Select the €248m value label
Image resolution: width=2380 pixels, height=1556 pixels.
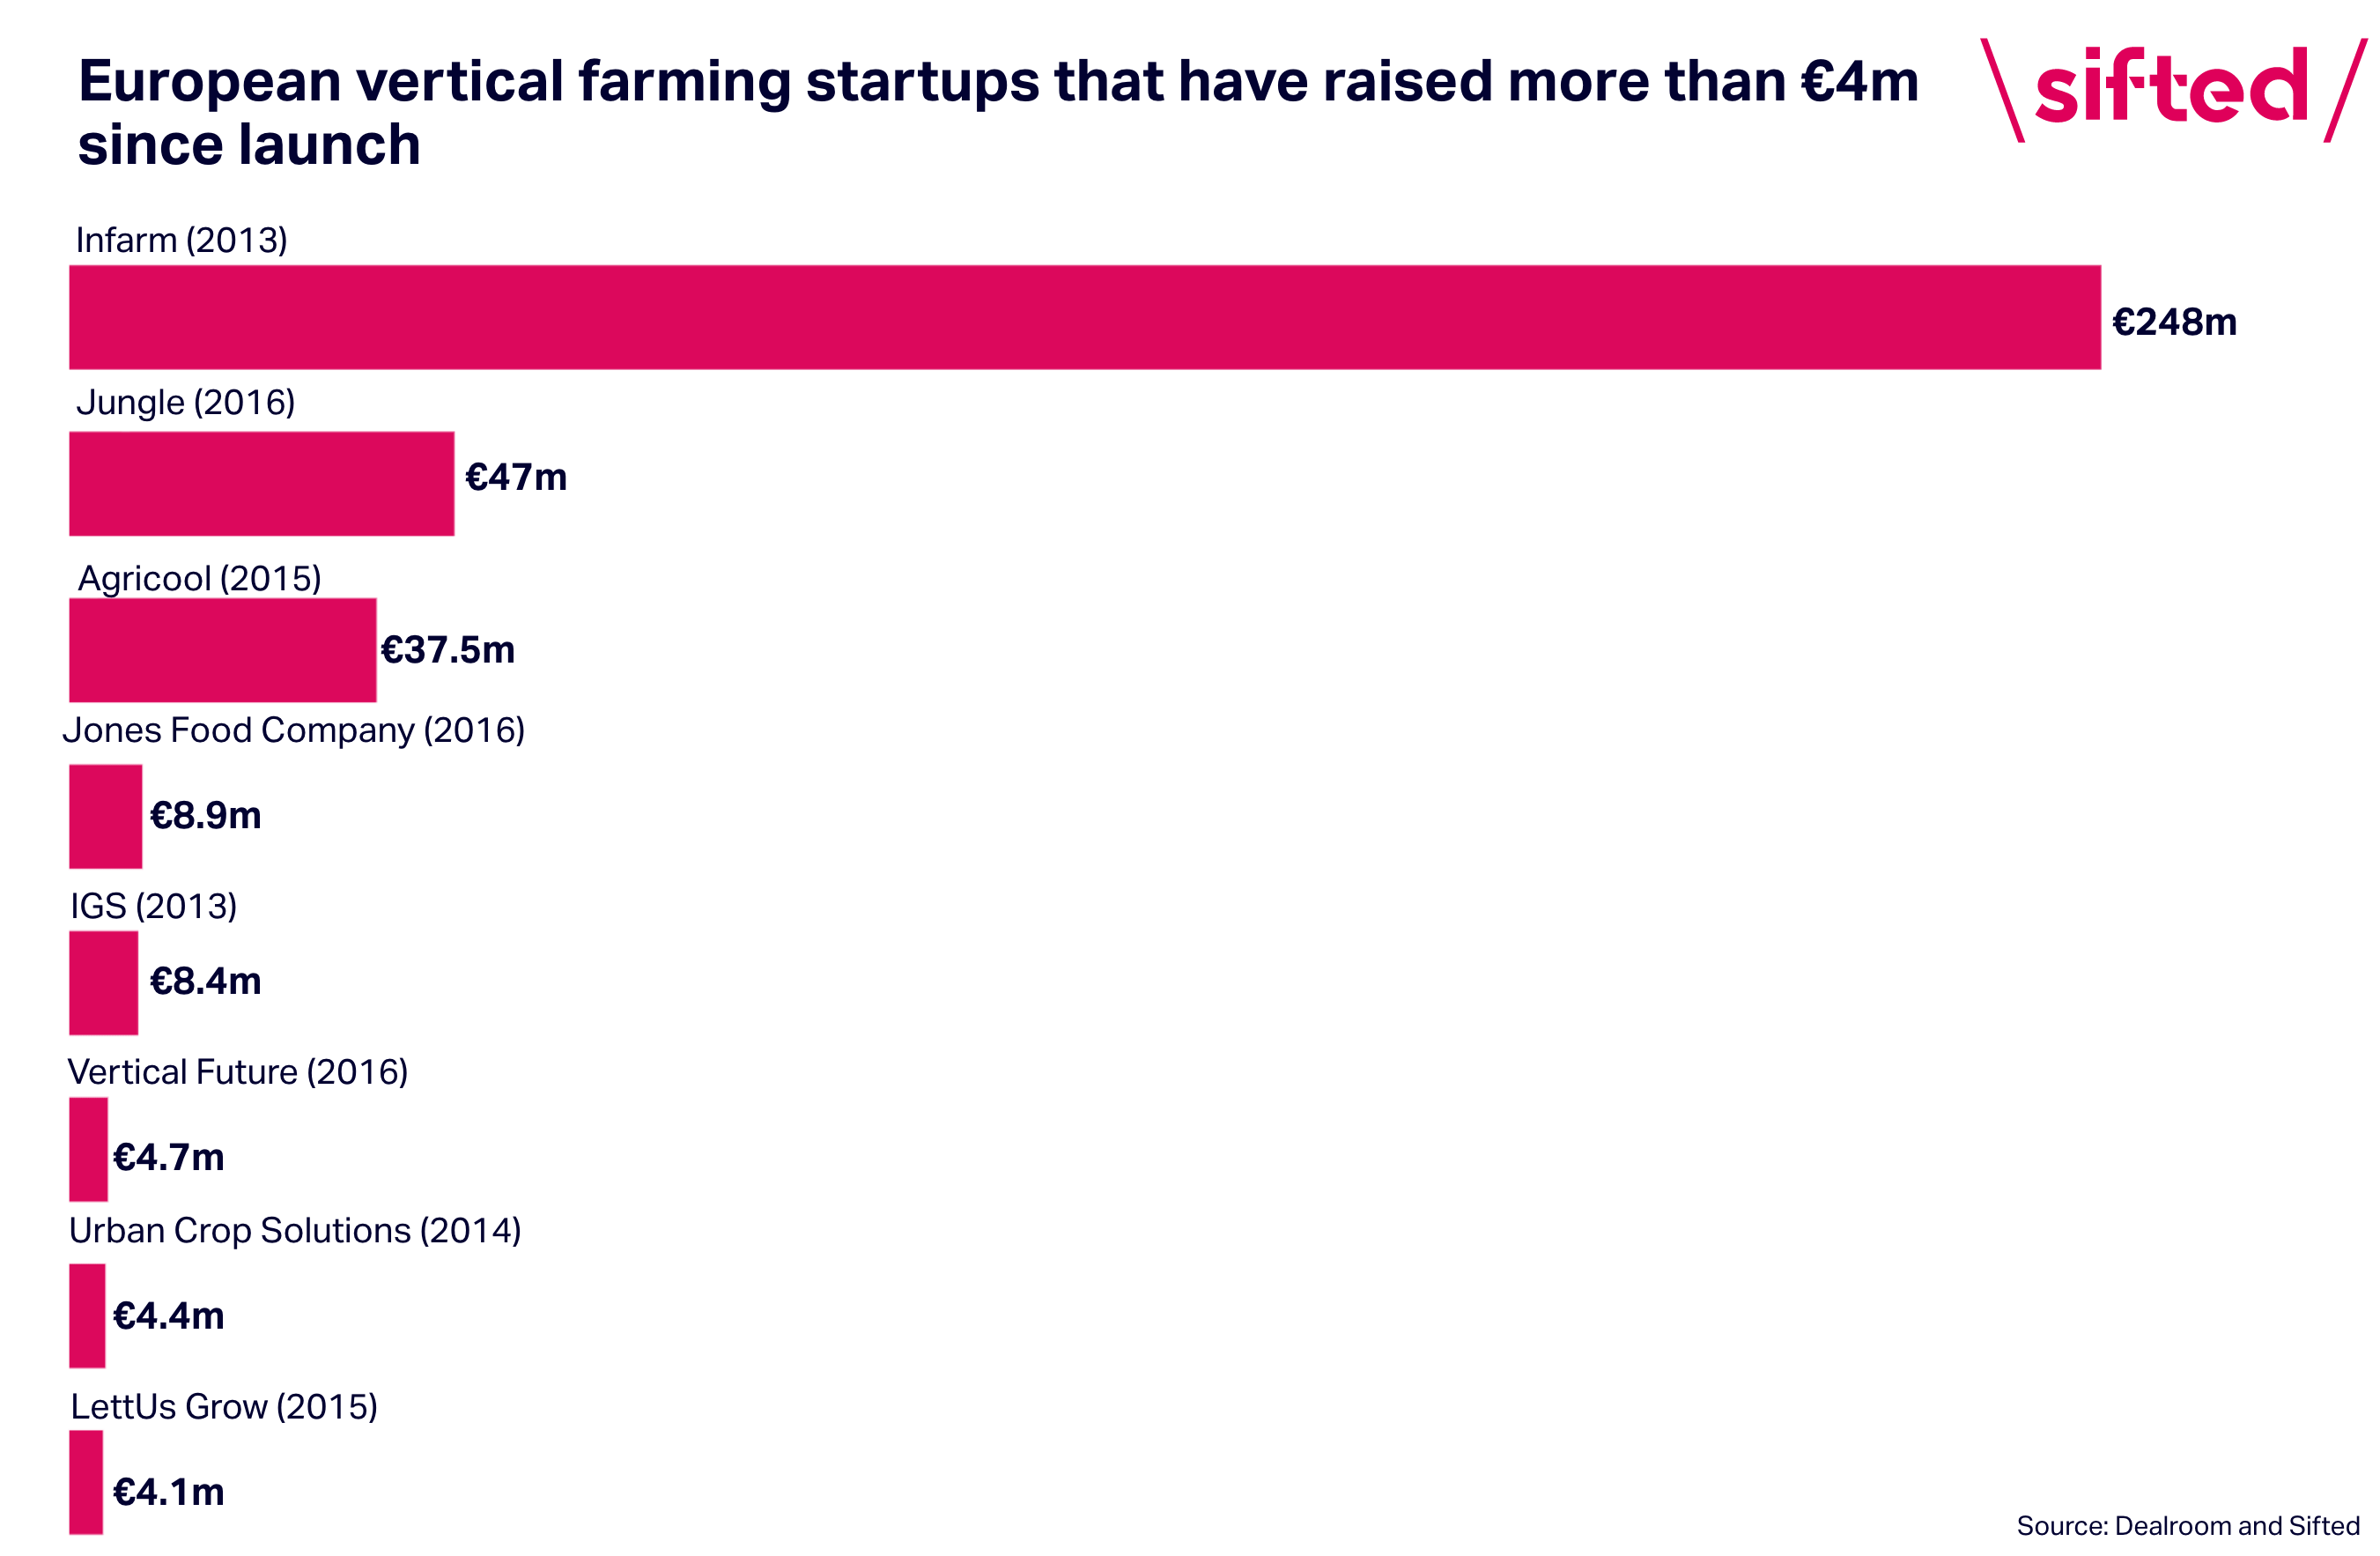[x=2174, y=322]
